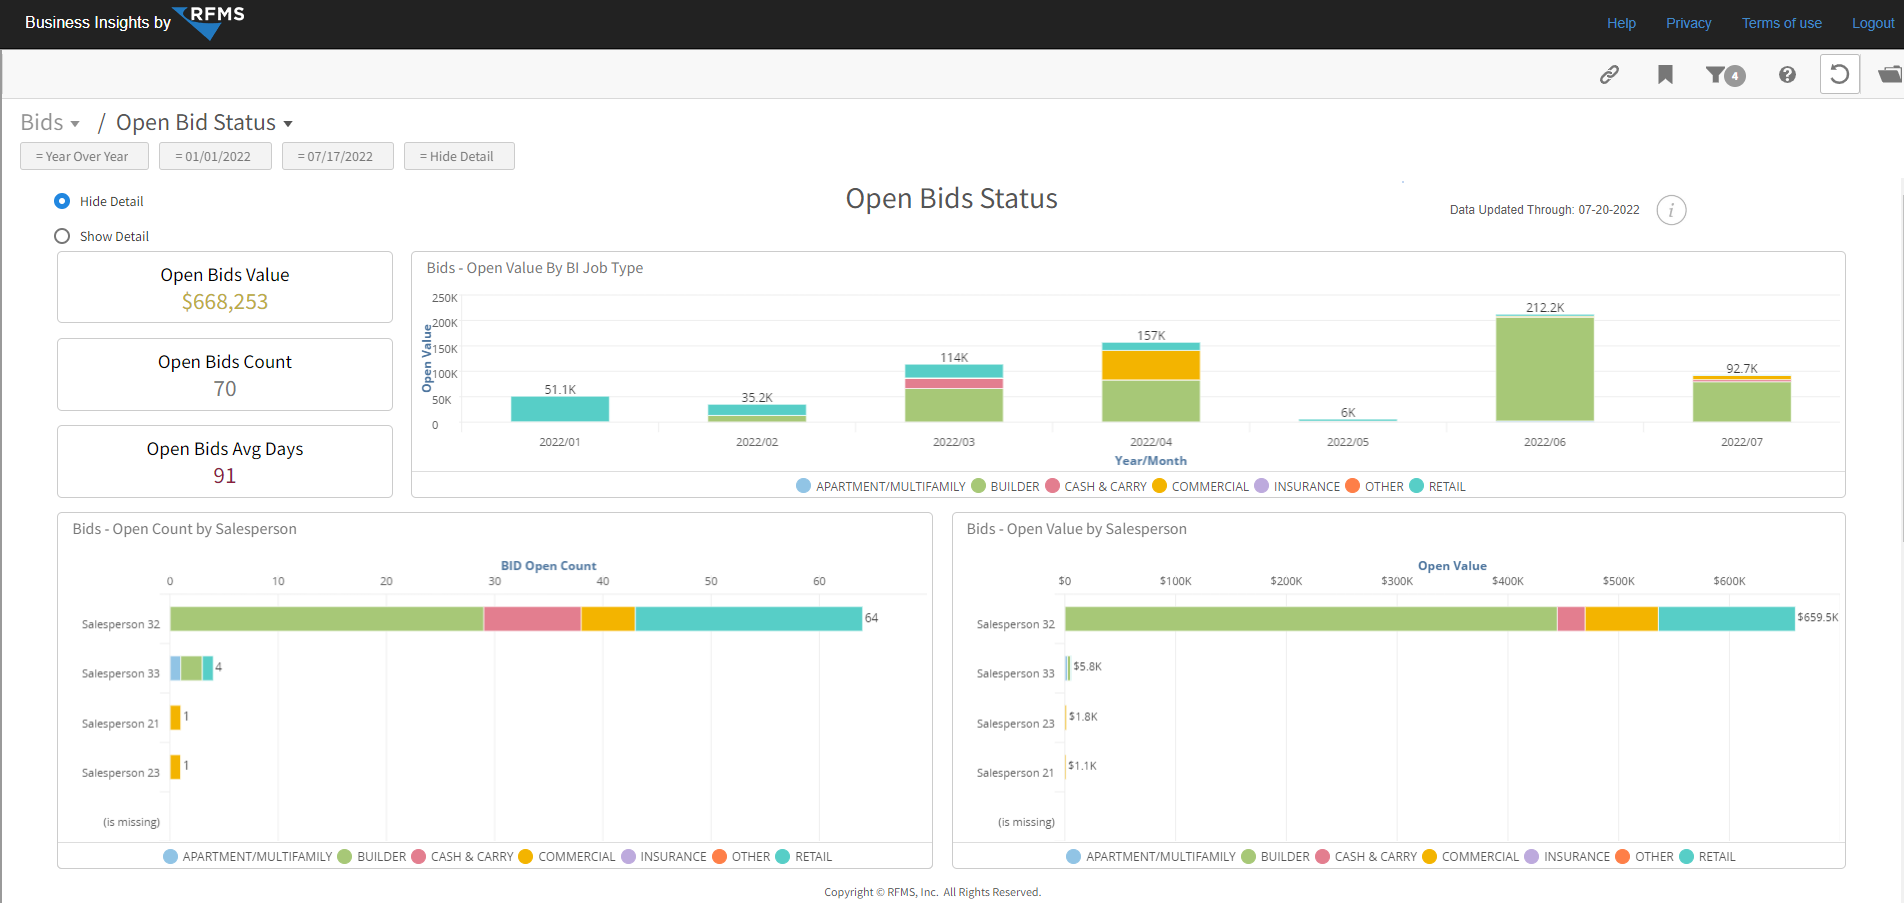
Task: Toggle RETAIL legend in Open Count by Salesperson
Action: coord(803,856)
